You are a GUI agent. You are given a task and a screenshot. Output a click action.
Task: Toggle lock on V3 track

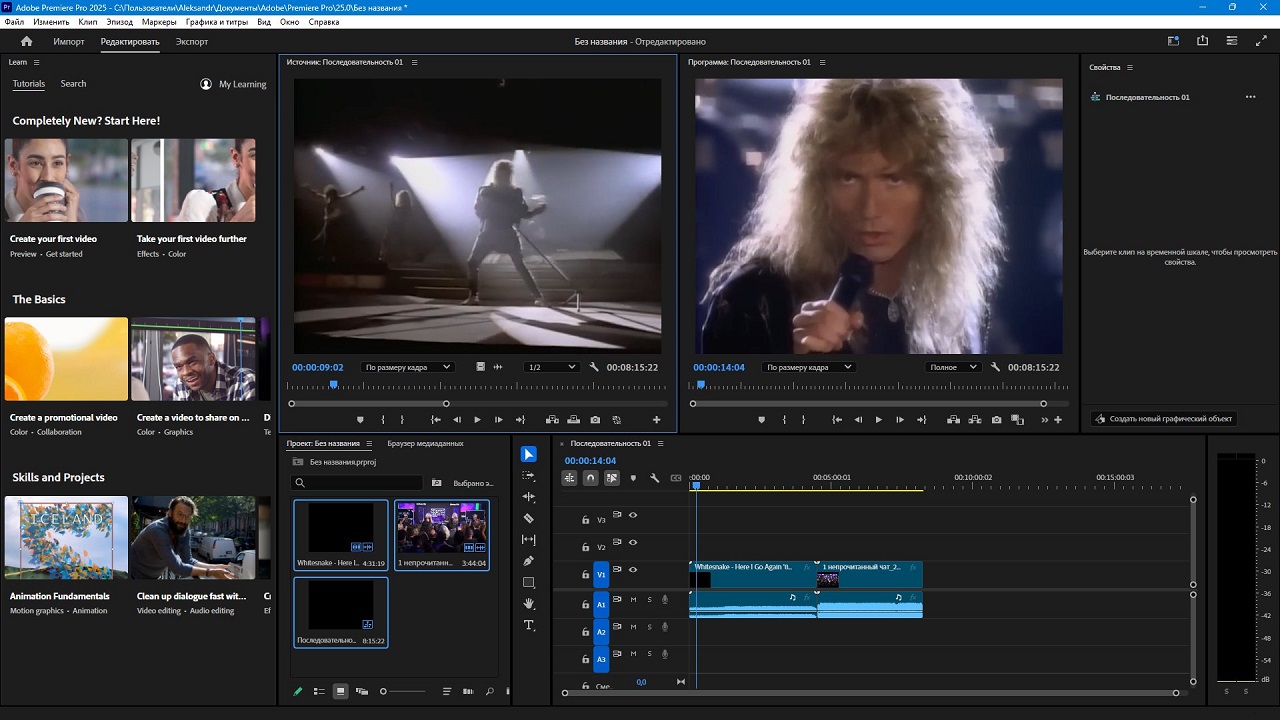click(x=586, y=520)
